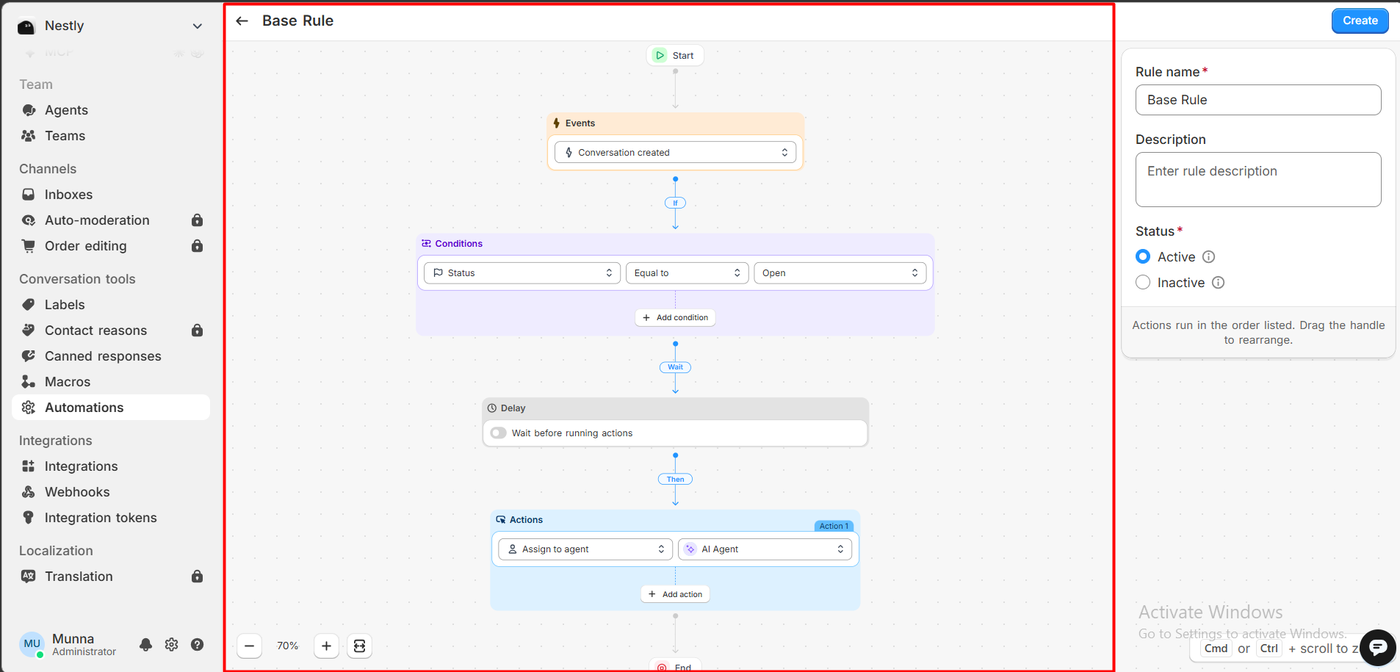The height and width of the screenshot is (672, 1400).
Task: Select the Inactive status radio button
Action: 1143,283
